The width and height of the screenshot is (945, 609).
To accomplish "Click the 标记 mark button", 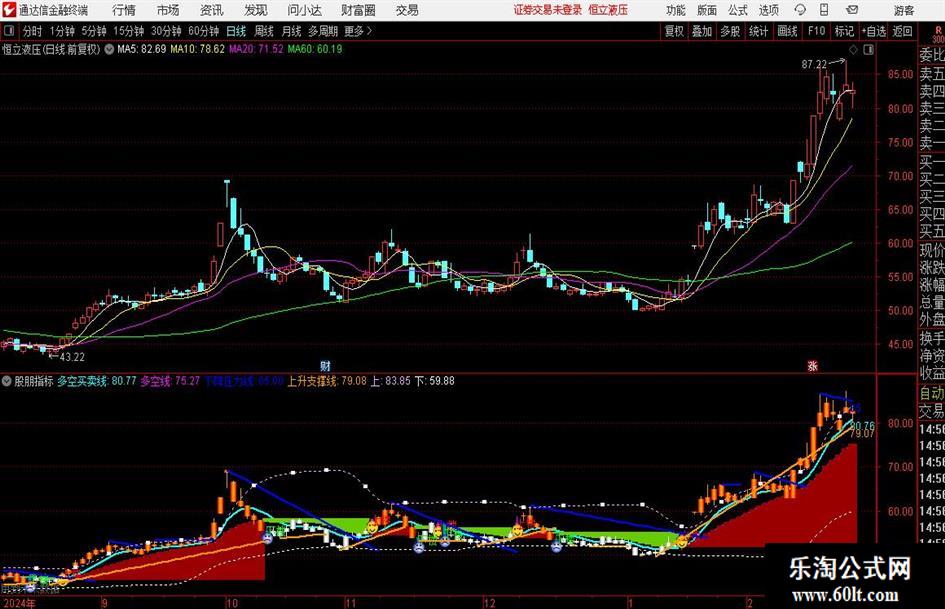I will click(844, 31).
